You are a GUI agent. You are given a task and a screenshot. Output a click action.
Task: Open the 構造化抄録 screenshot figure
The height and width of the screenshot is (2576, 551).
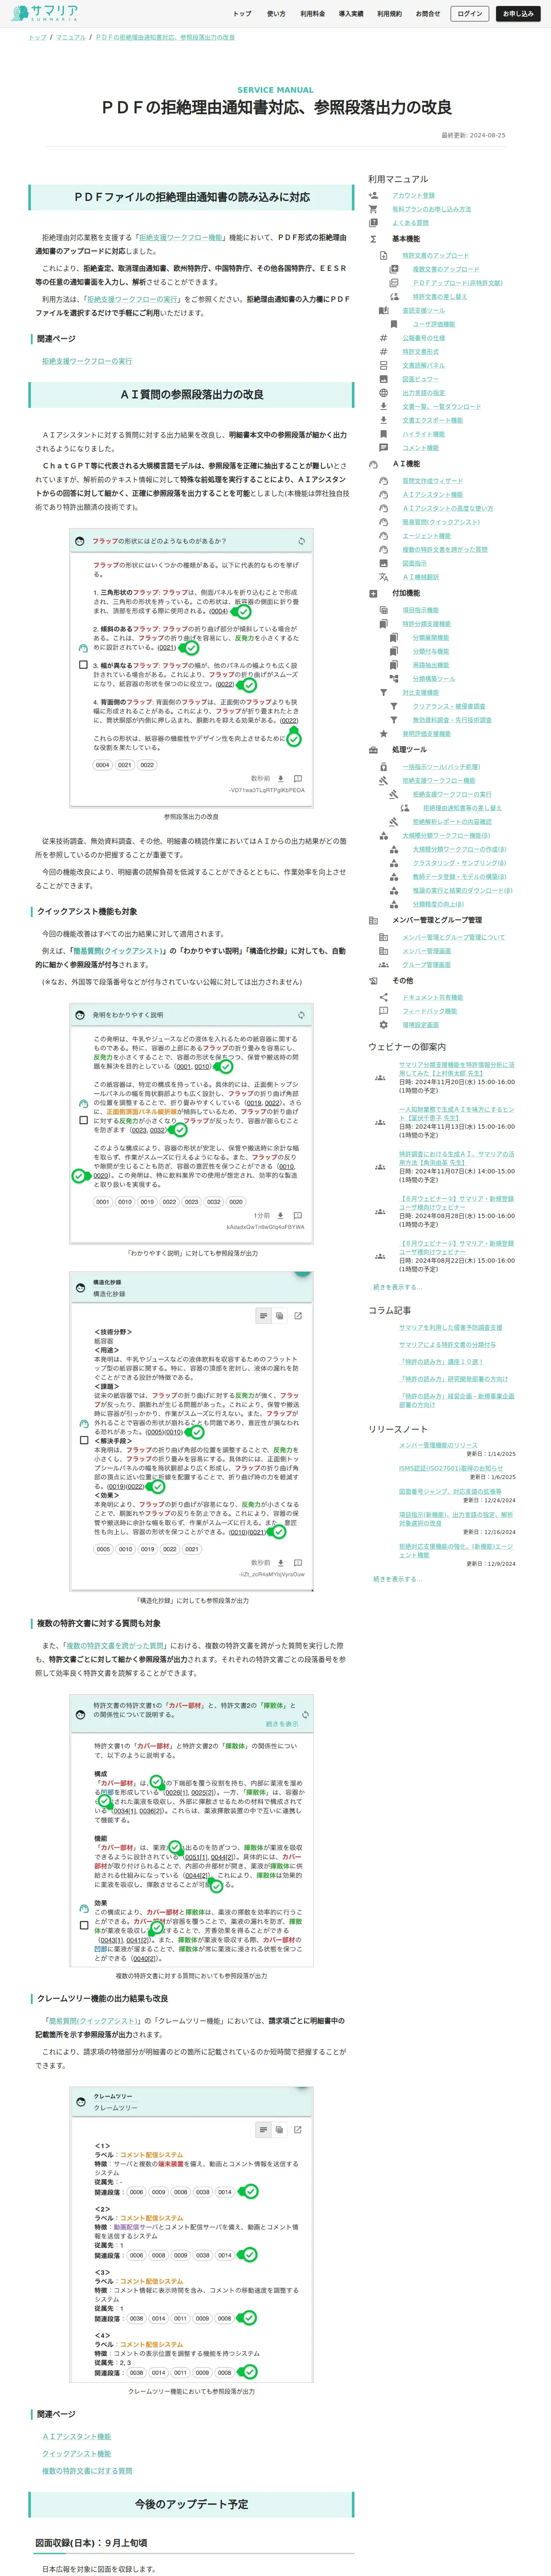click(191, 1431)
